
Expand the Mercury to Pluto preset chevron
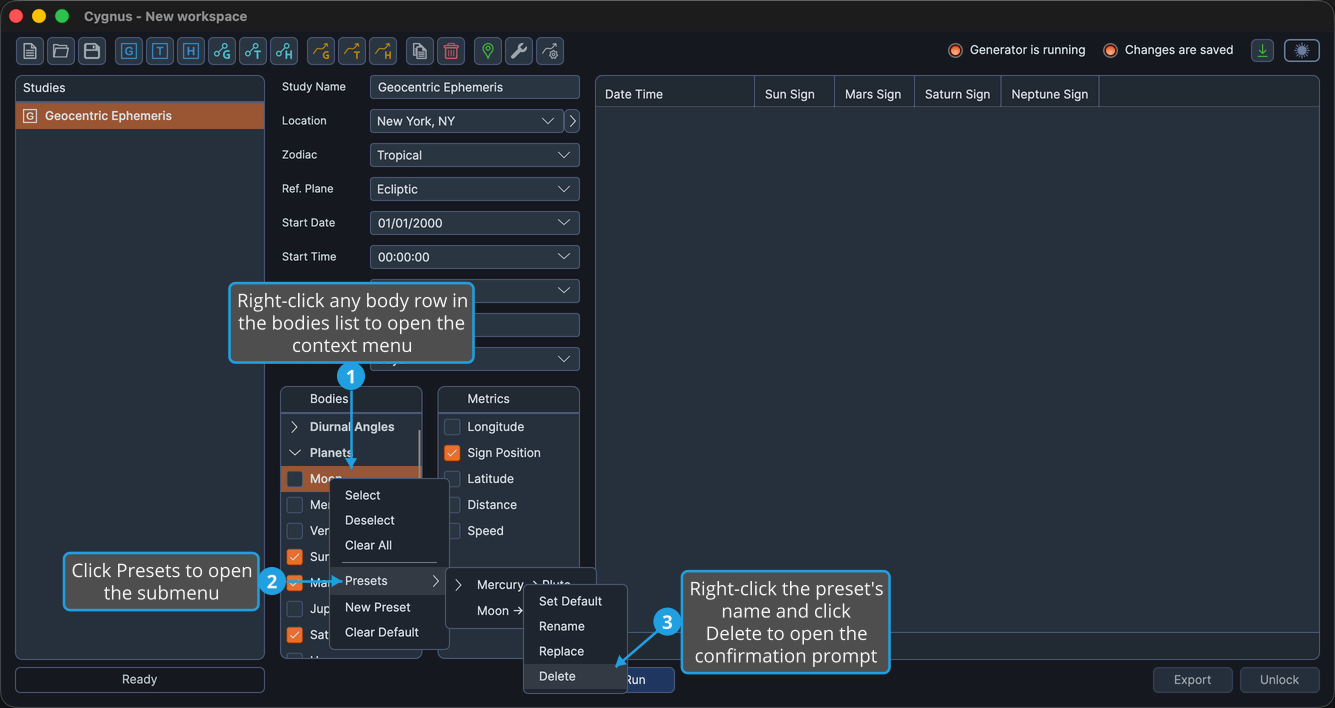pyautogui.click(x=459, y=585)
